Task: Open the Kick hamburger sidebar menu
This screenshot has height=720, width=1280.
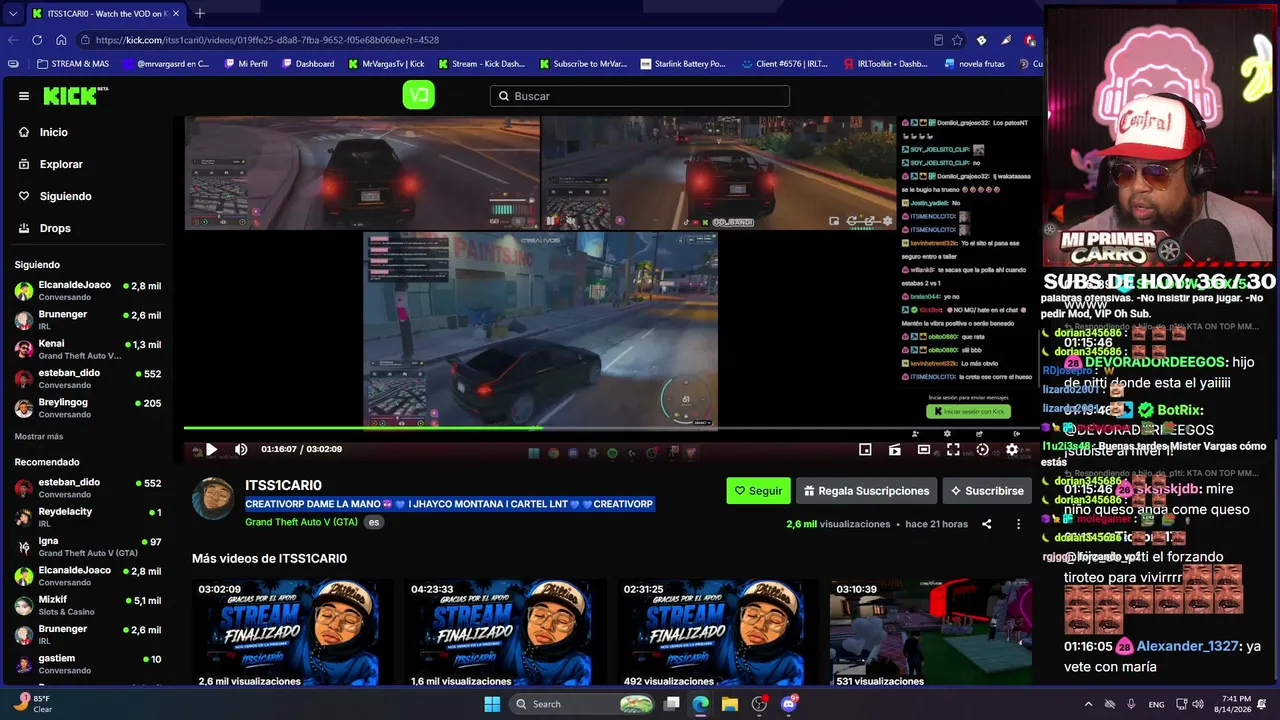Action: [x=24, y=96]
